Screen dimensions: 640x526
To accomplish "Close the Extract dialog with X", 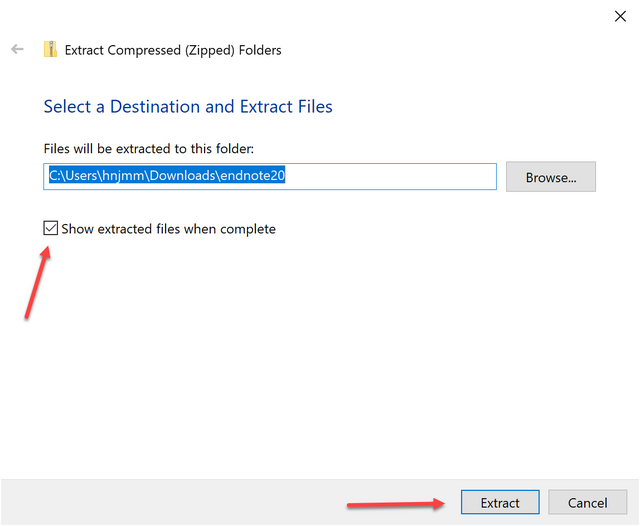I will point(620,16).
